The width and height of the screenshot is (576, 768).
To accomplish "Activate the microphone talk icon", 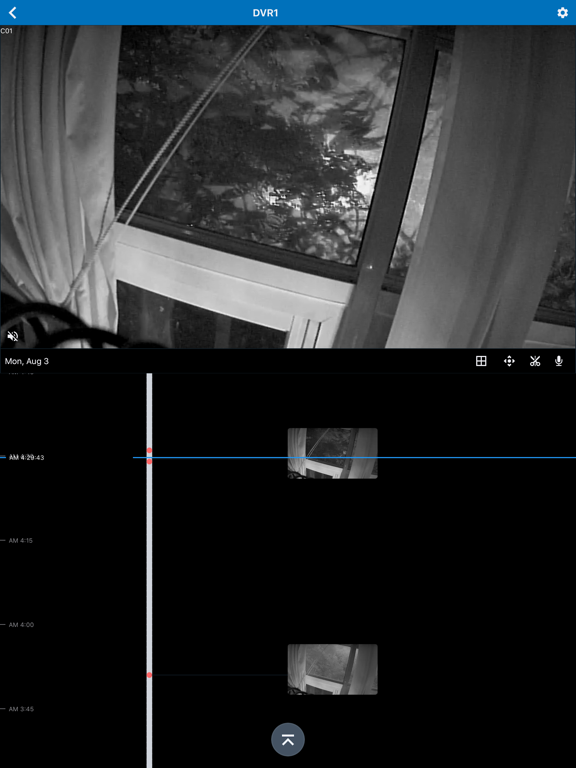I will pyautogui.click(x=558, y=361).
